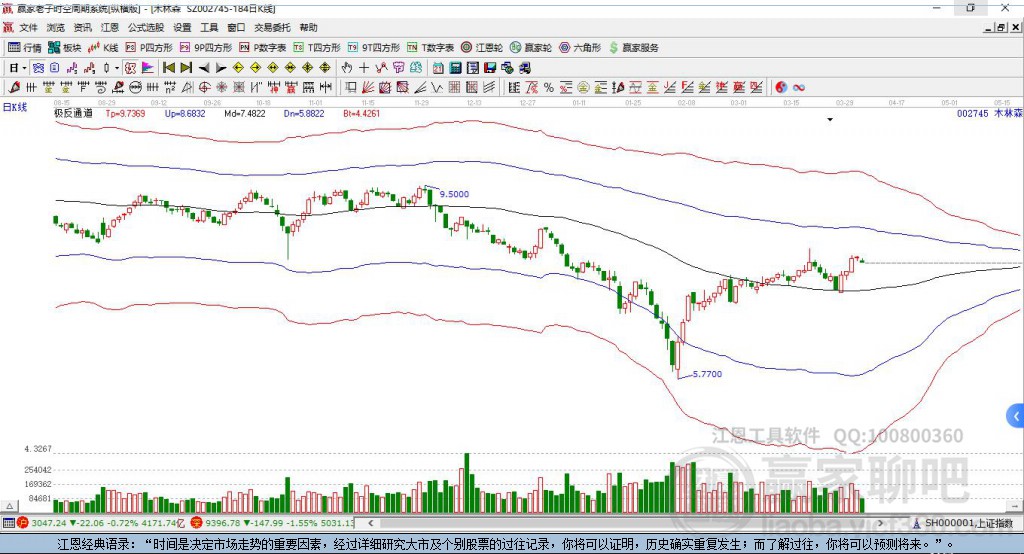This screenshot has height=554, width=1024.
Task: Open the 9T四方形 tool
Action: pos(374,48)
